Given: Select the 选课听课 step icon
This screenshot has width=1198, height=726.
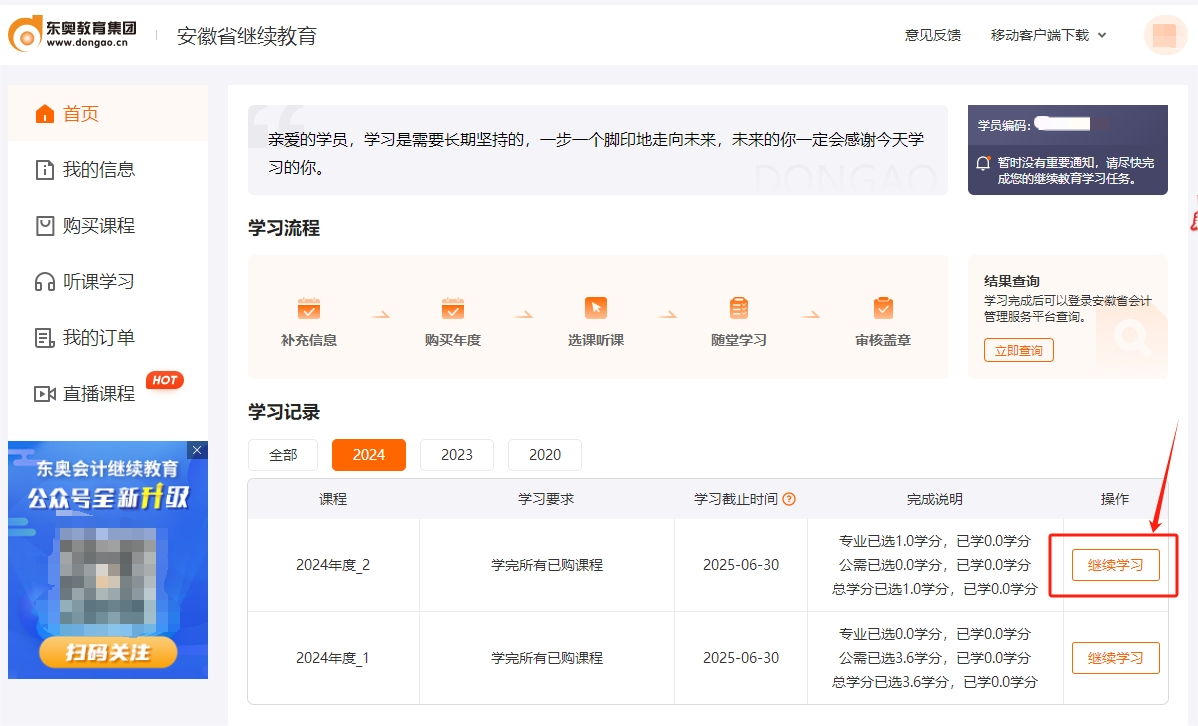Looking at the screenshot, I should (x=593, y=306).
